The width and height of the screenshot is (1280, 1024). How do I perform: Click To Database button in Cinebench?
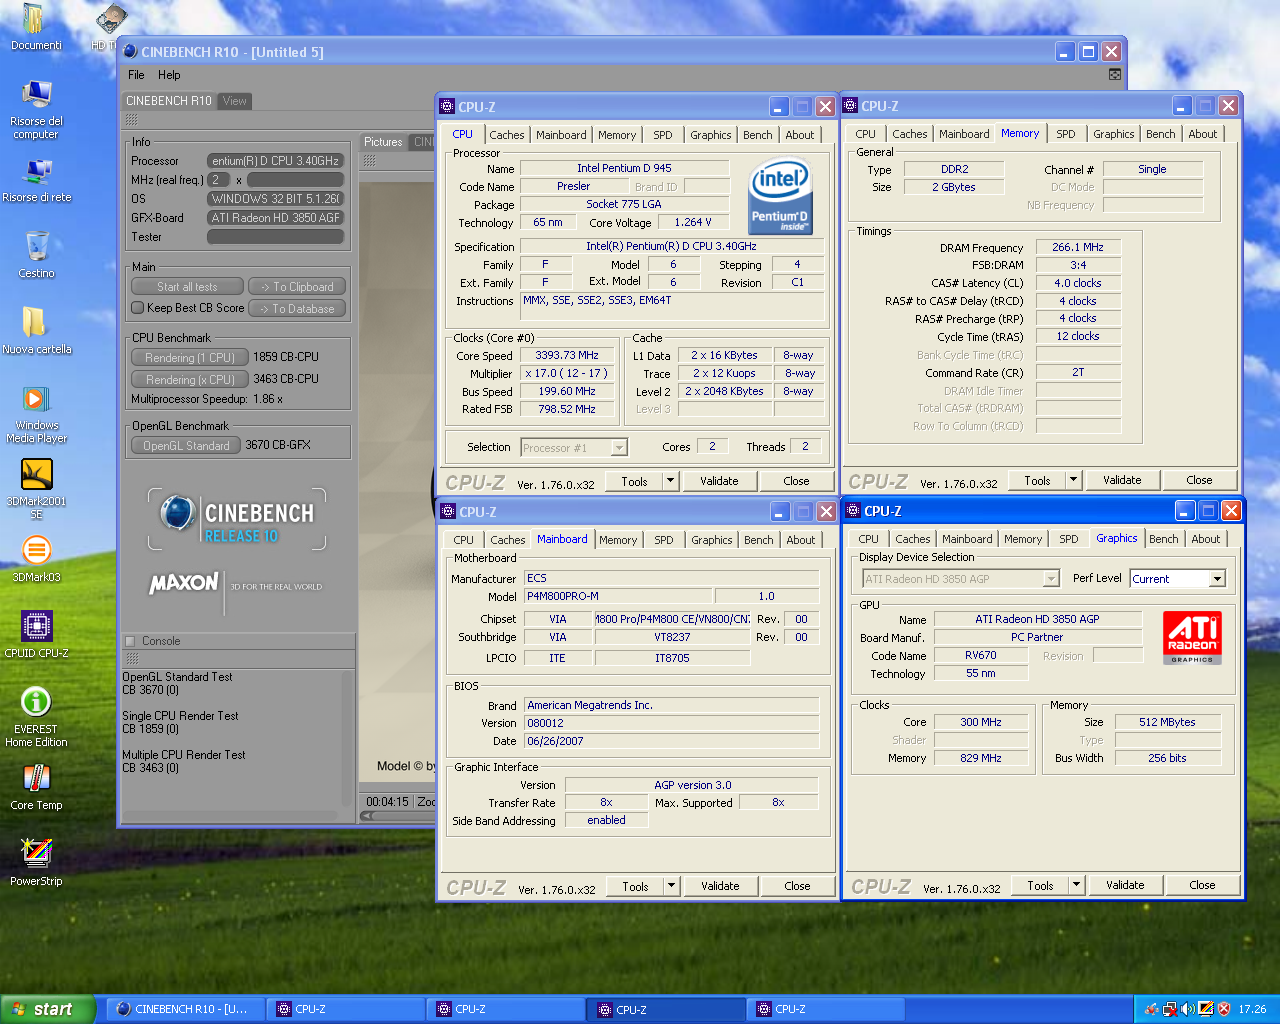tap(297, 309)
